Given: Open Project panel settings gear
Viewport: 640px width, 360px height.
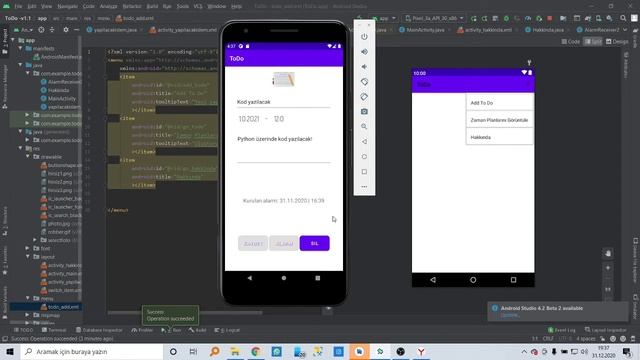Looking at the screenshot, I should click(66, 30).
